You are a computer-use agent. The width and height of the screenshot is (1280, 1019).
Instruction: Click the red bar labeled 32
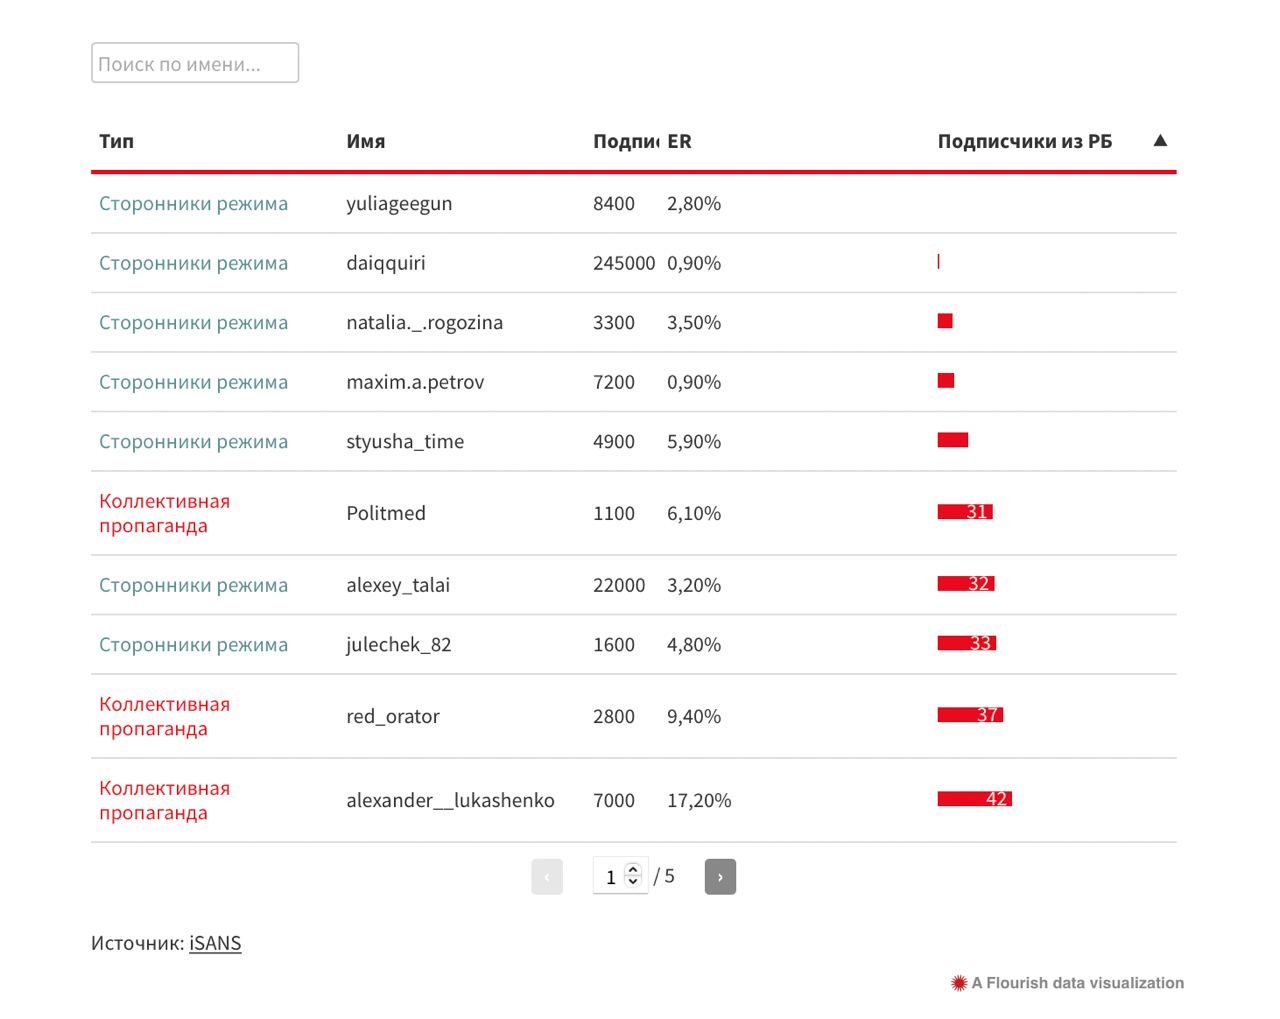tap(966, 584)
